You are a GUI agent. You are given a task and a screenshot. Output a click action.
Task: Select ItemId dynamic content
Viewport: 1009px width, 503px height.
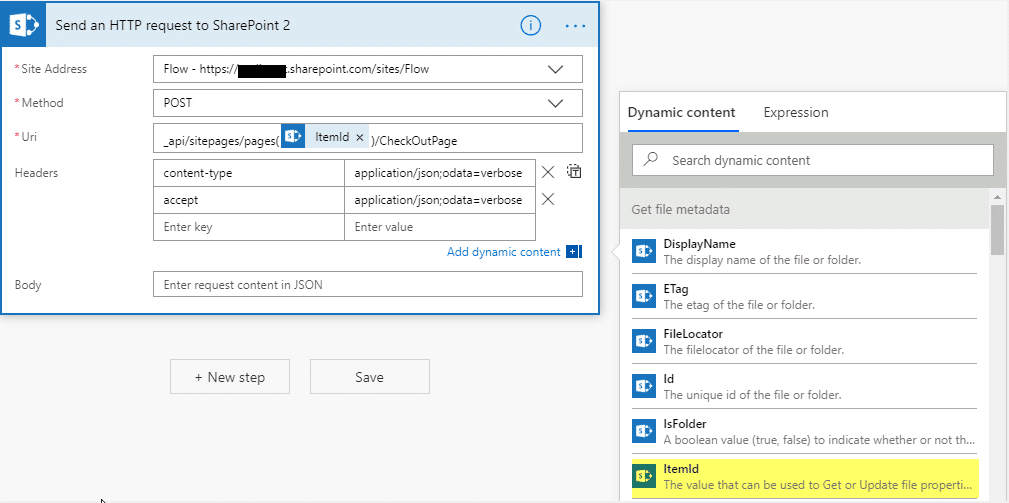coord(804,477)
